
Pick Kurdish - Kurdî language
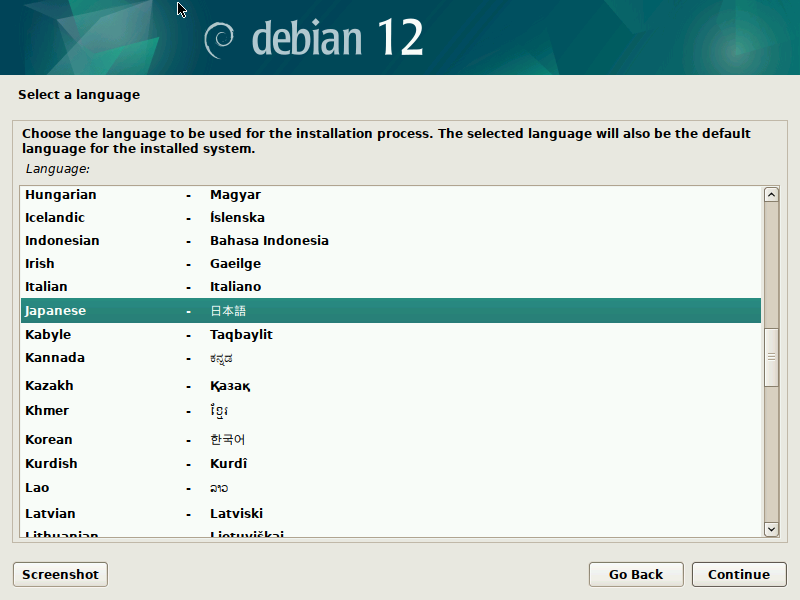[x=391, y=464]
